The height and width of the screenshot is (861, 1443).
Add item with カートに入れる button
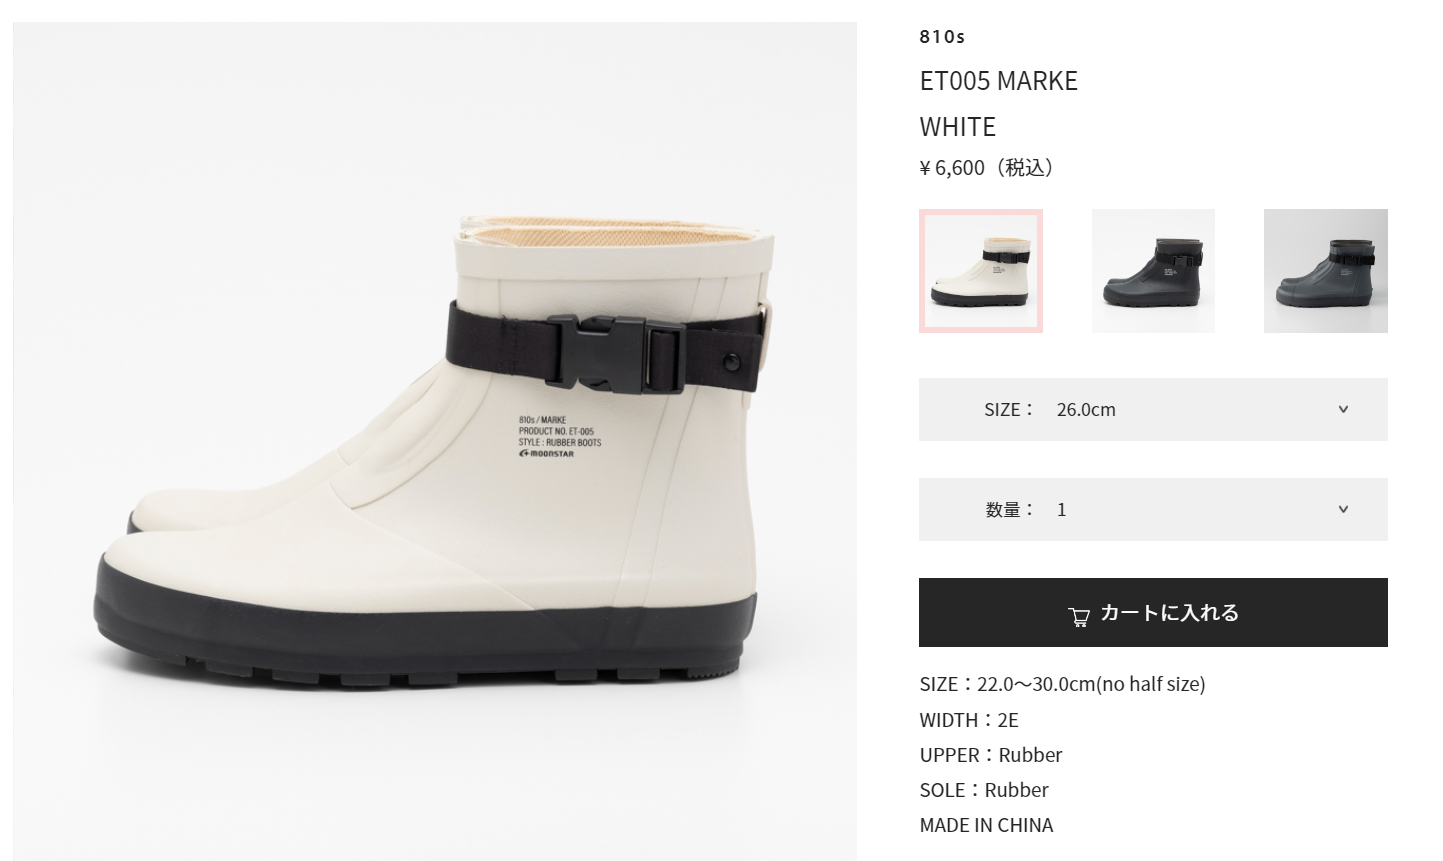[1153, 612]
